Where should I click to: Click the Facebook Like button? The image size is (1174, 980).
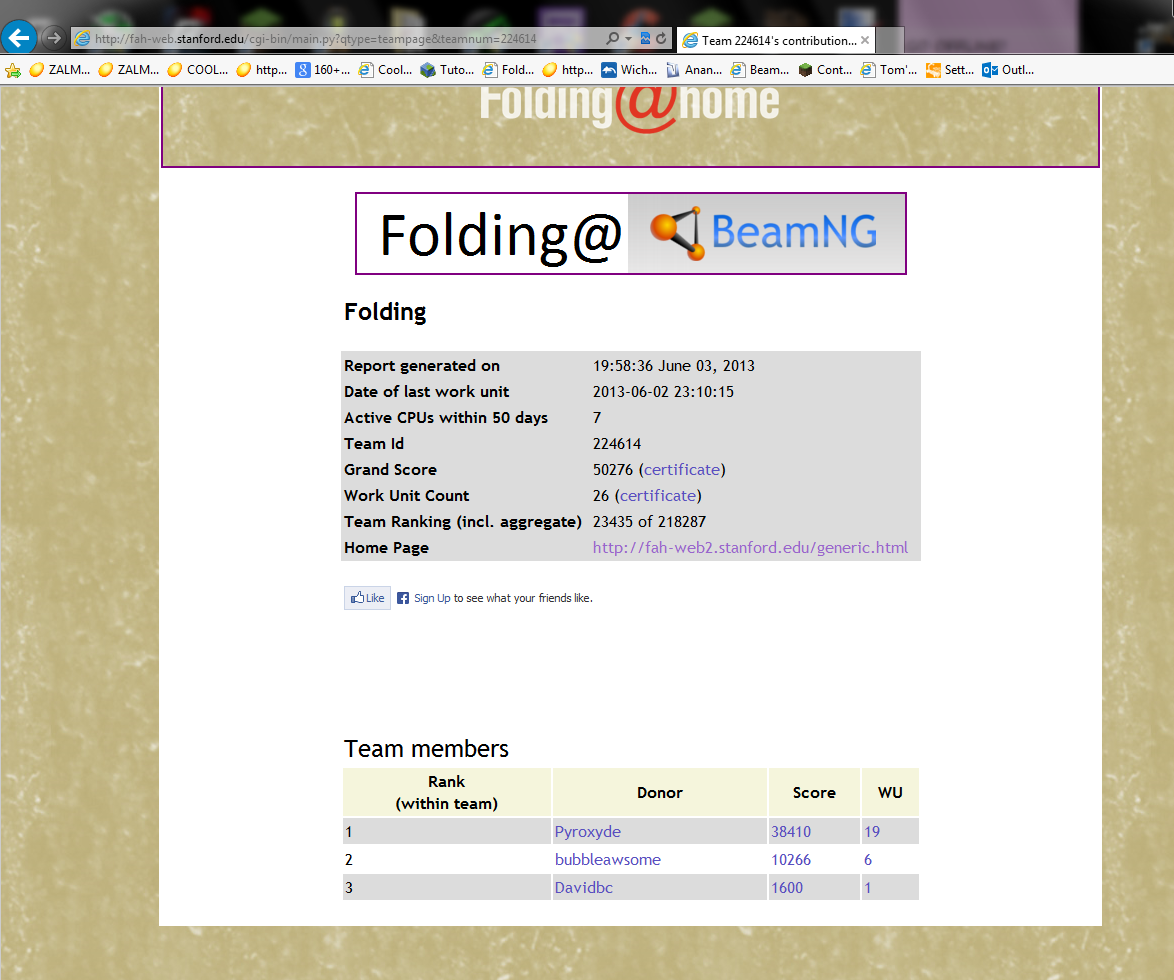tap(368, 597)
